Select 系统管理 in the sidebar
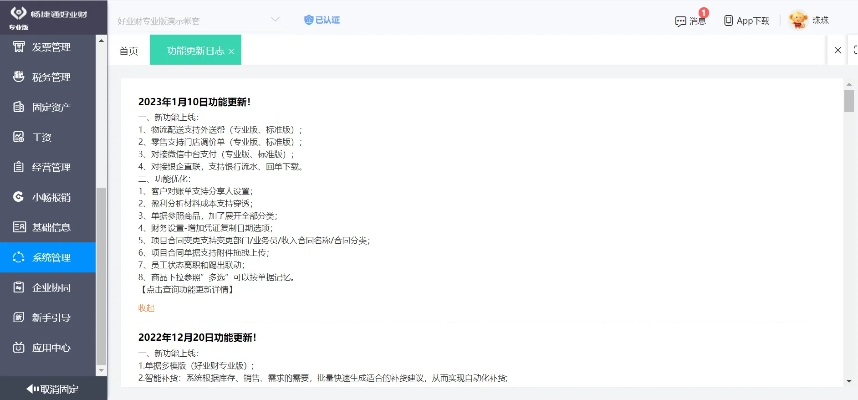858x400 pixels. (x=50, y=257)
